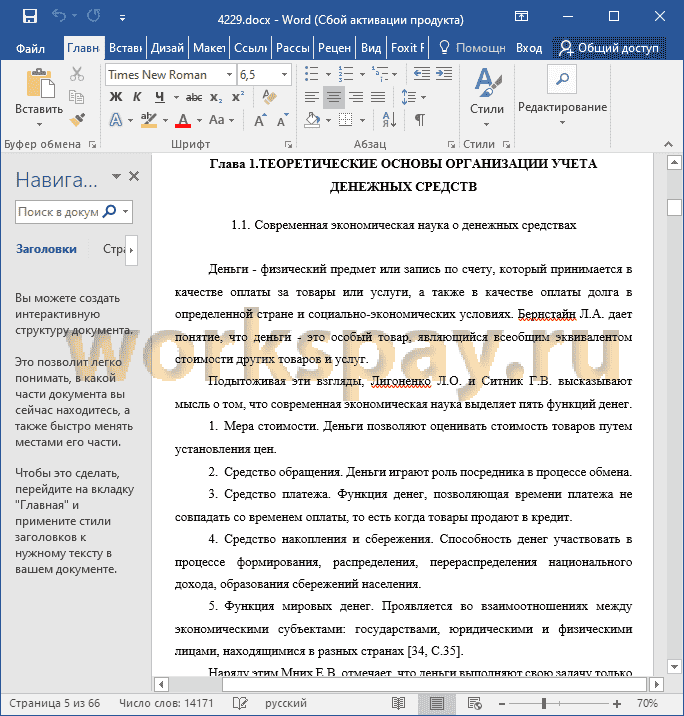The image size is (684, 716).
Task: Open the Рецензирование ribbon tab
Action: [334, 48]
